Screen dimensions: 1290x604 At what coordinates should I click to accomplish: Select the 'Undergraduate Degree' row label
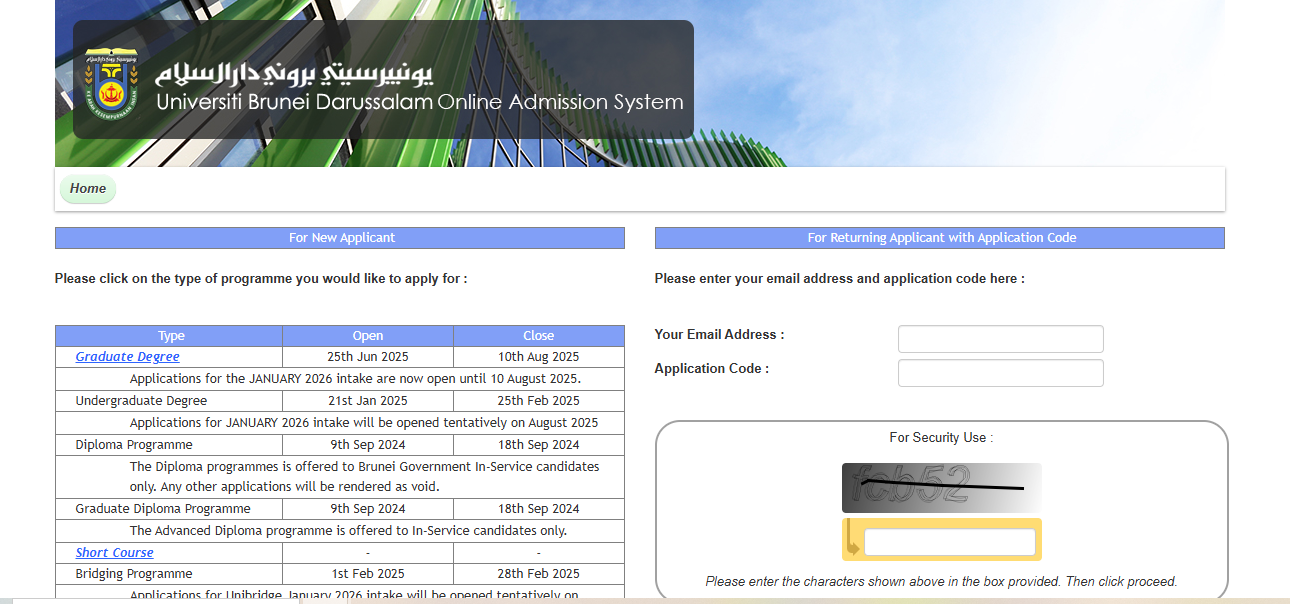point(142,401)
